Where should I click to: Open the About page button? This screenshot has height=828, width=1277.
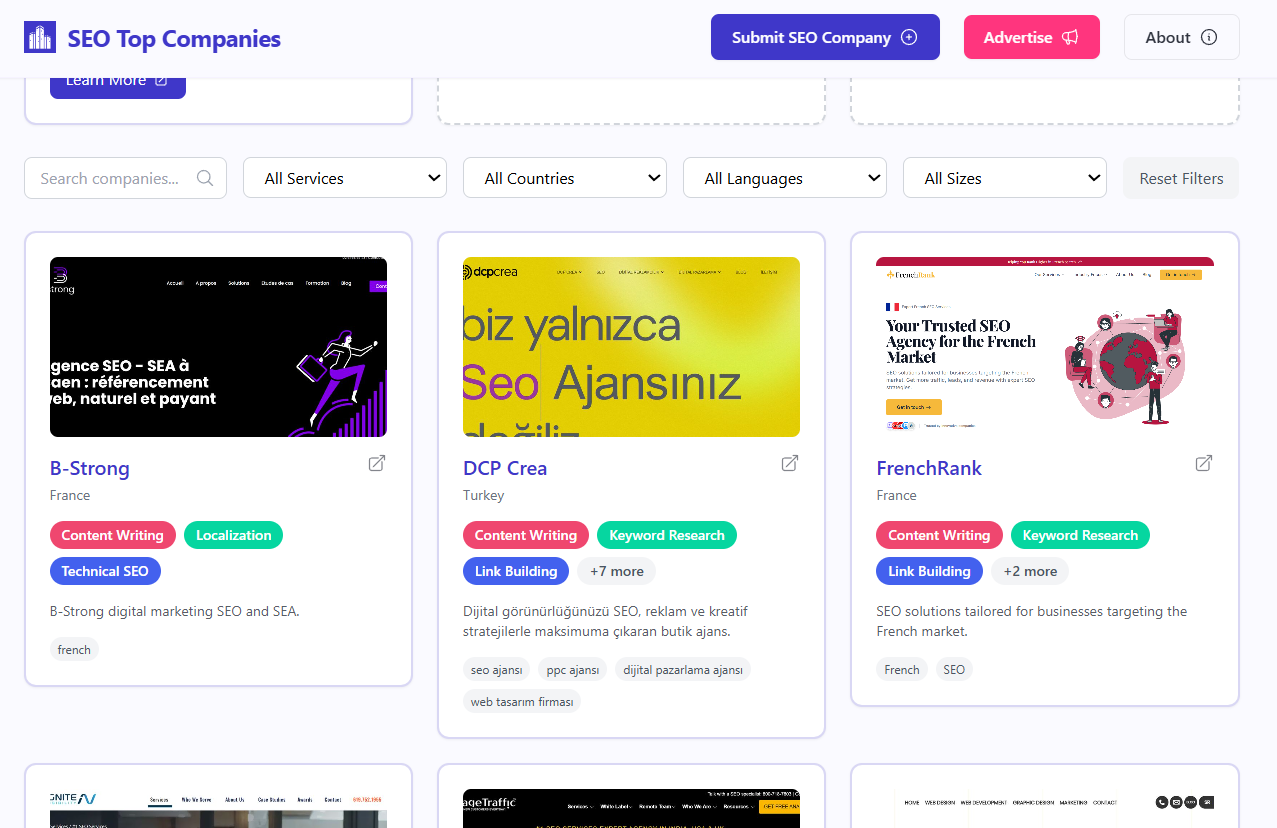pyautogui.click(x=1182, y=37)
